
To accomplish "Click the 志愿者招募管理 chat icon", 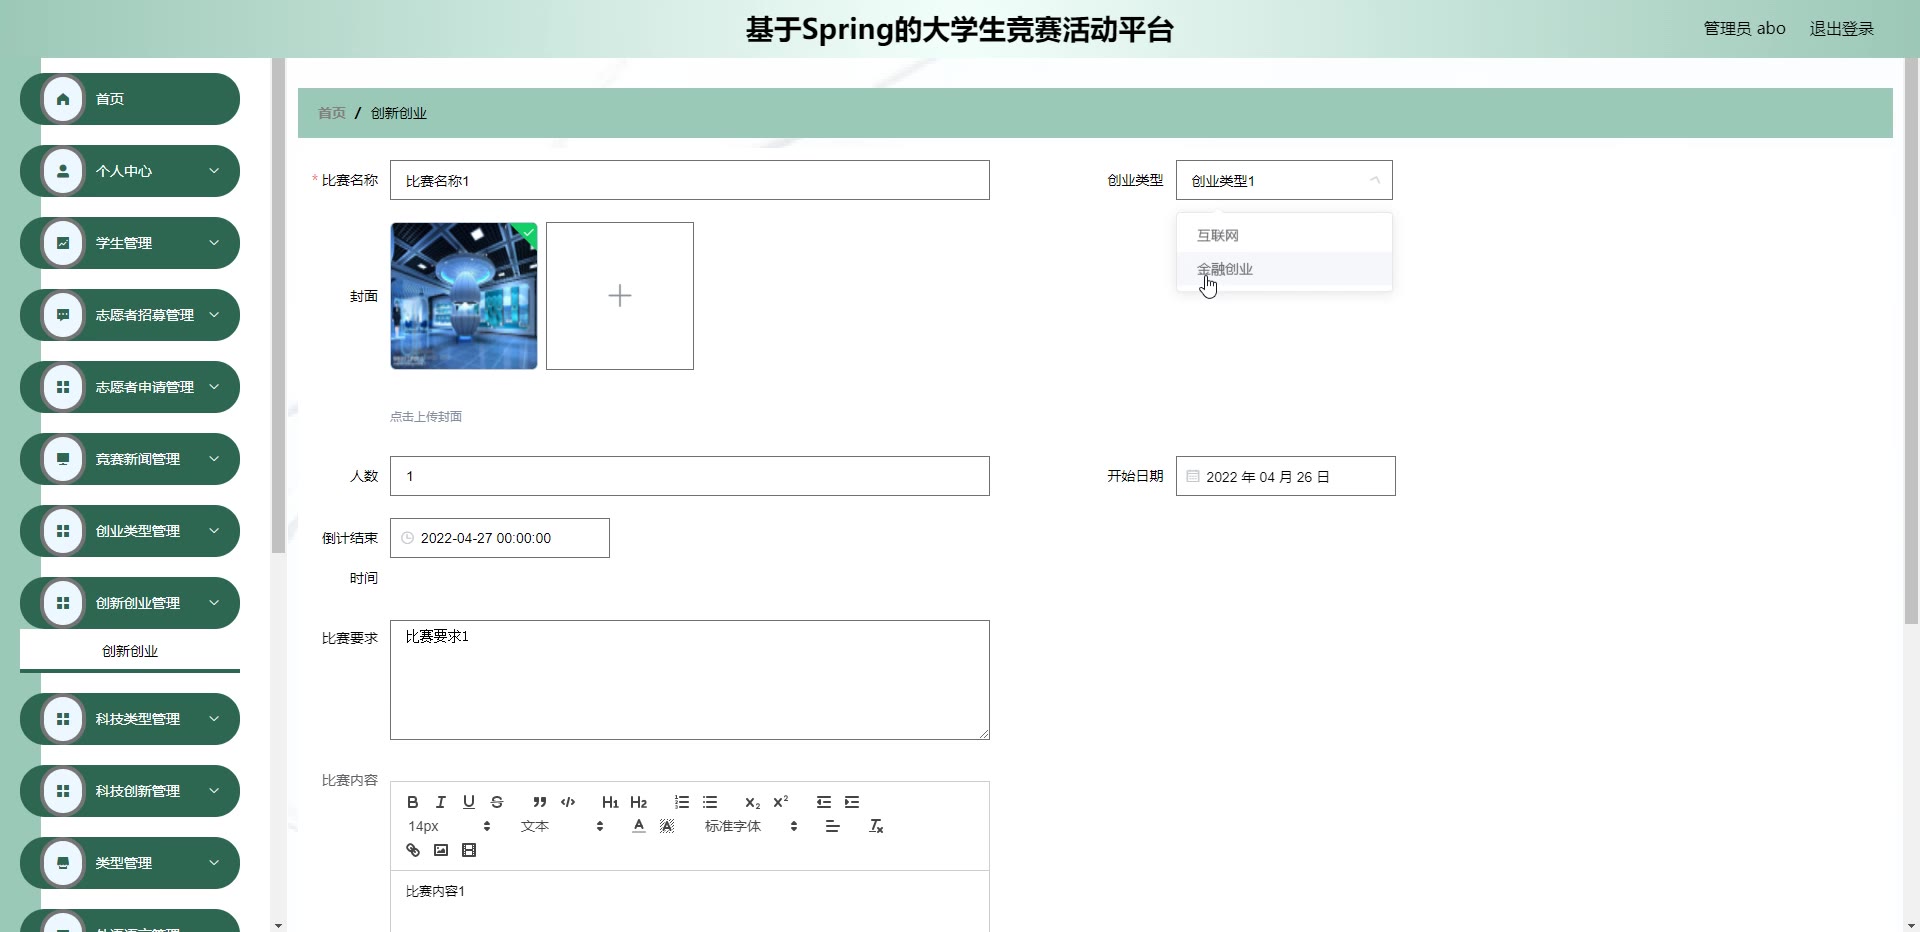I will pyautogui.click(x=63, y=315).
